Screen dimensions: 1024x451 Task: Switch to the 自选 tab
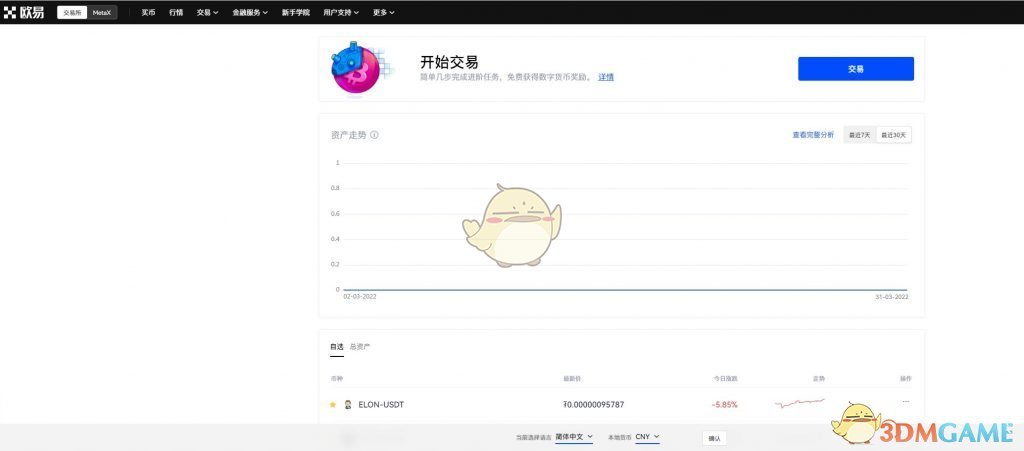(x=336, y=347)
